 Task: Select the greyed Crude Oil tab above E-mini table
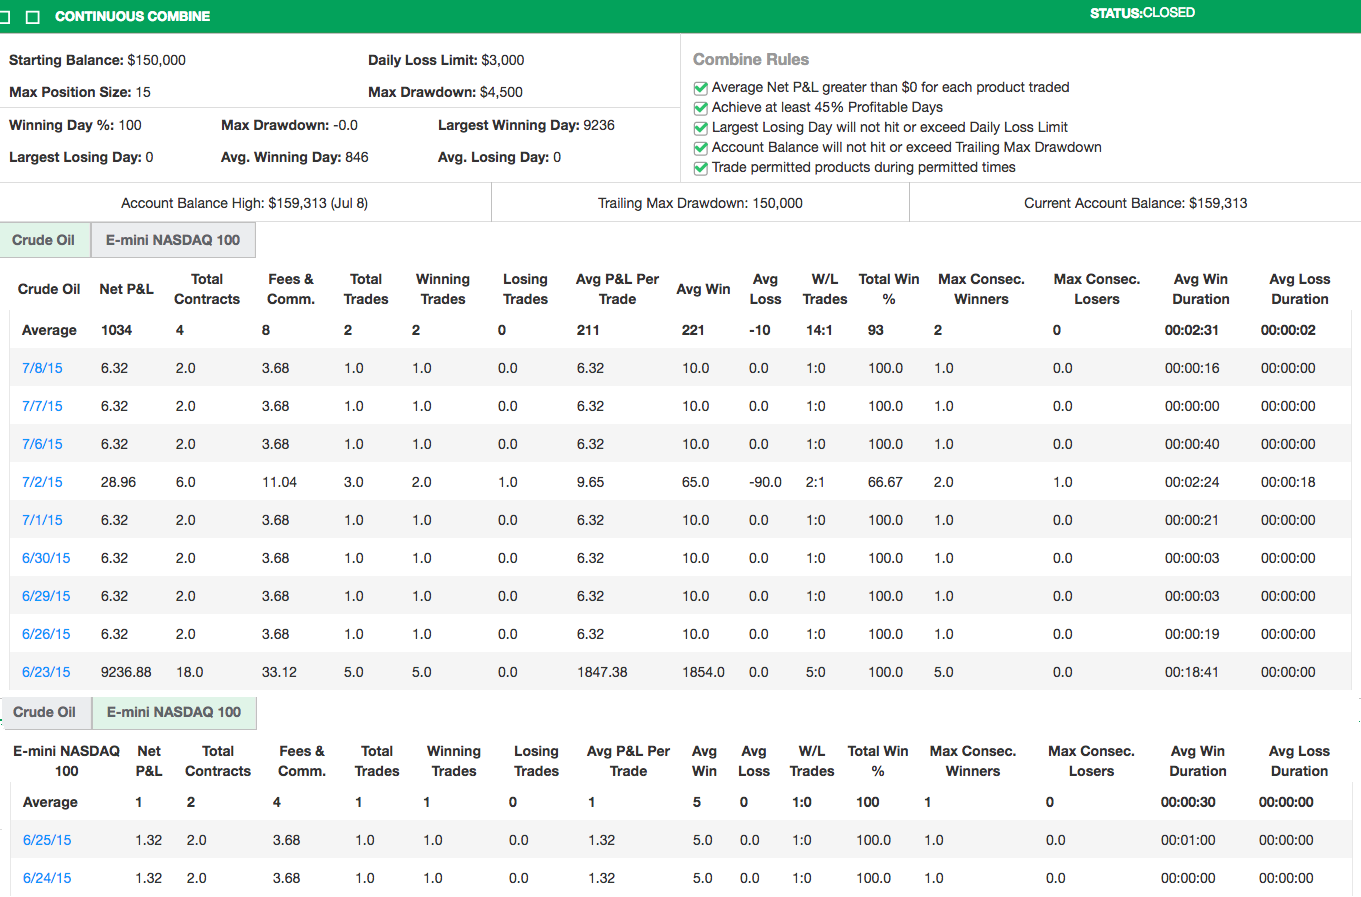tap(45, 712)
